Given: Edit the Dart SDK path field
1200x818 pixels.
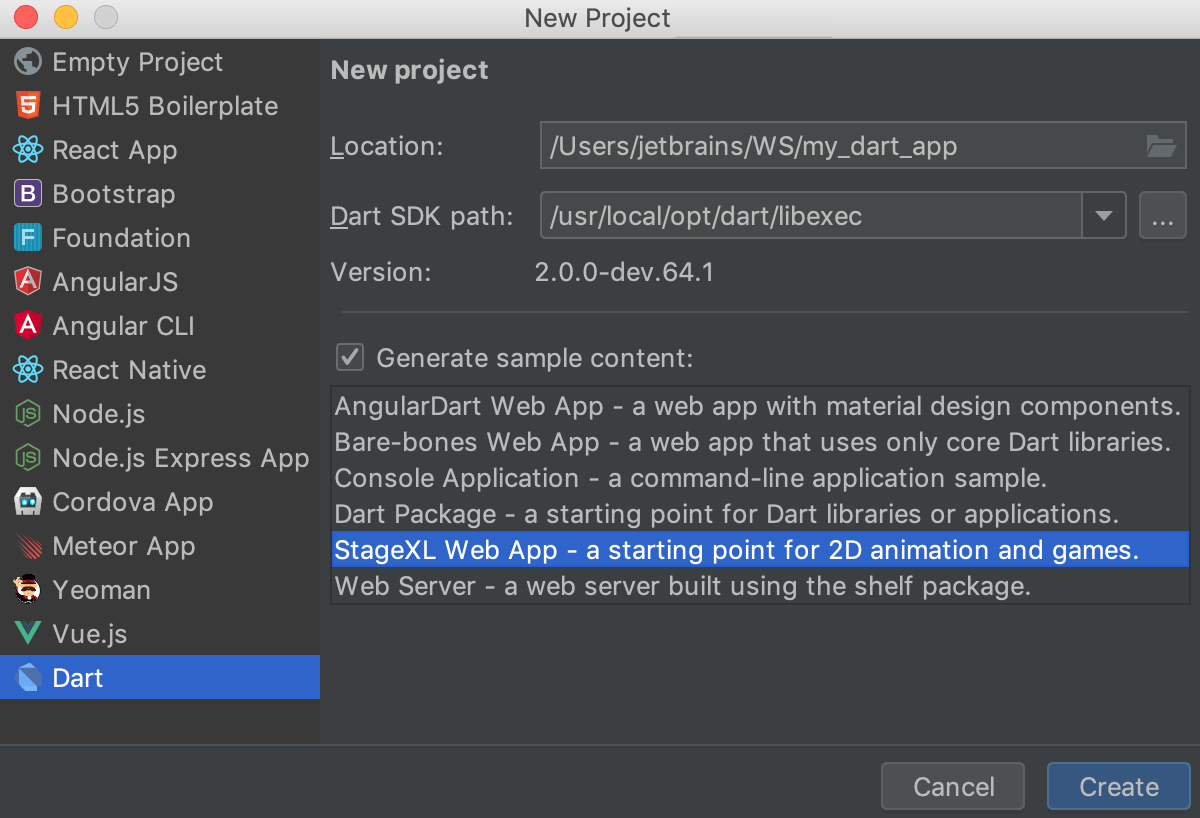Looking at the screenshot, I should pyautogui.click(x=811, y=216).
